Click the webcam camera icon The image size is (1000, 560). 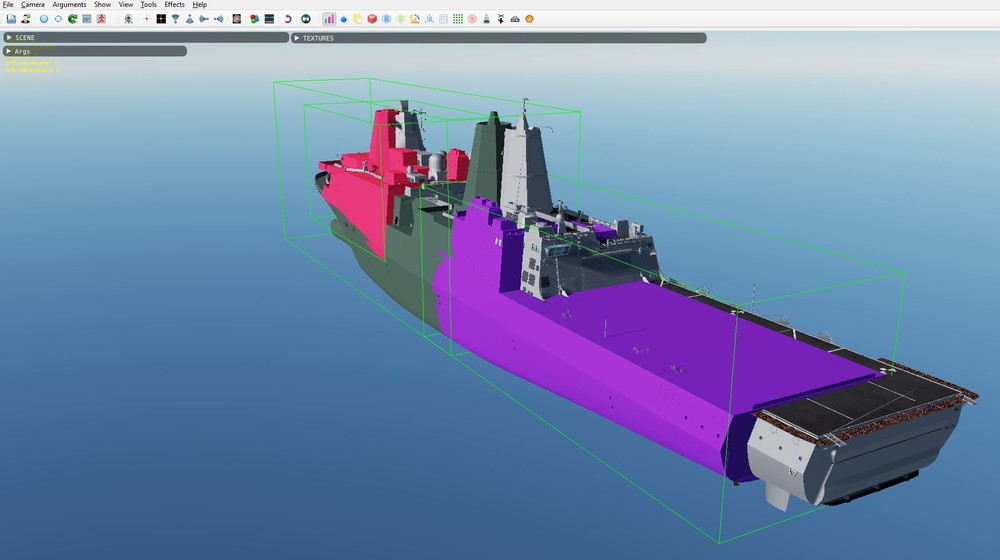point(128,19)
